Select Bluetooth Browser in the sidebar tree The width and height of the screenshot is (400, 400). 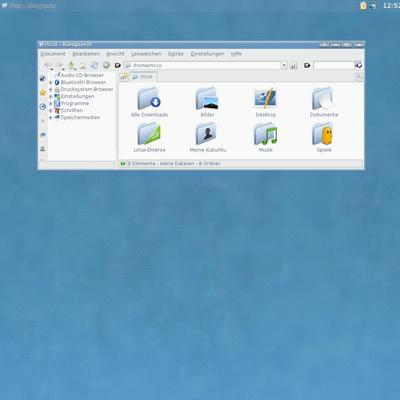(83, 82)
